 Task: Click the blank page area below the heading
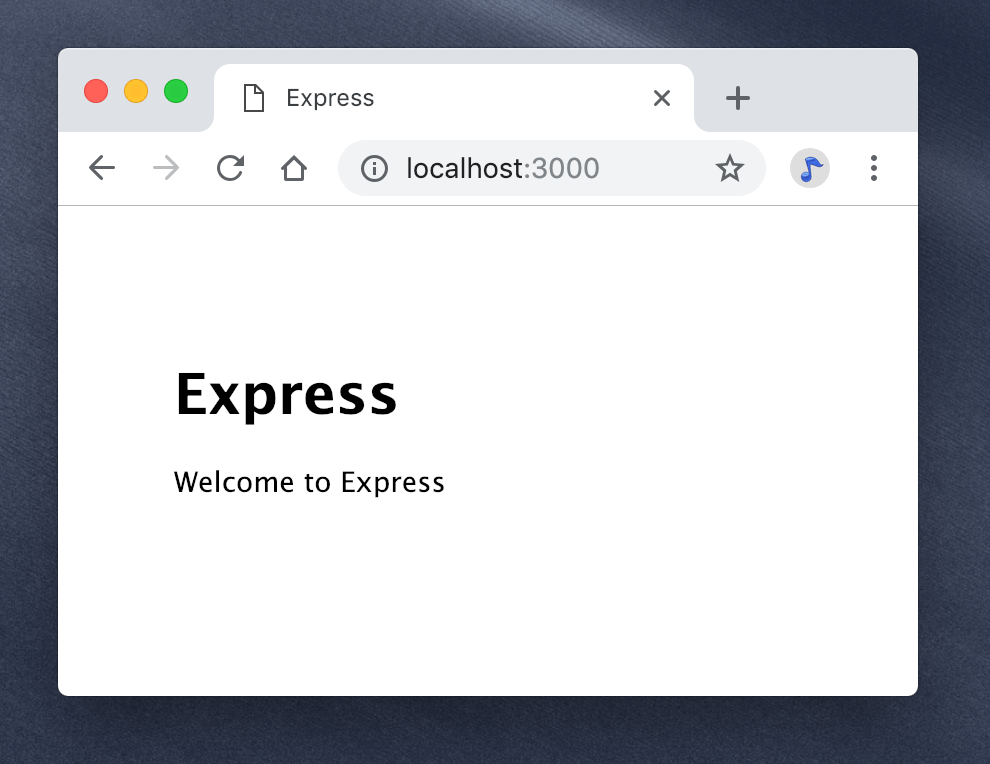click(x=490, y=600)
